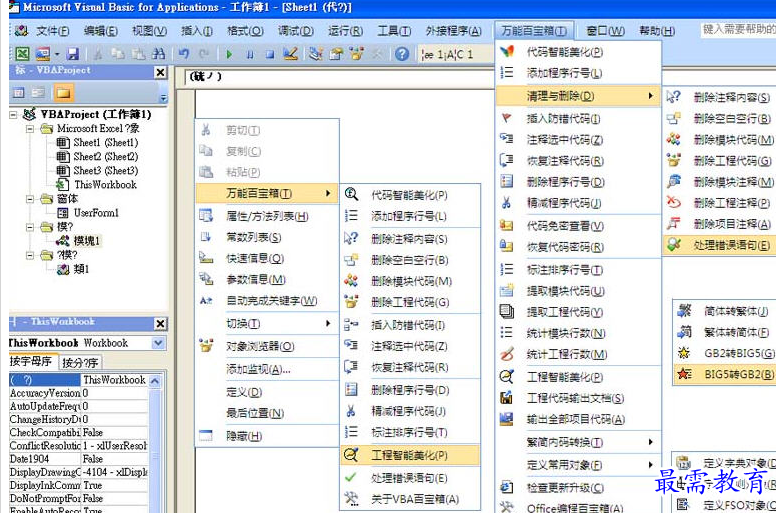
Task: Choose 对象浏览器(O) in context menu
Action: pyautogui.click(x=267, y=346)
